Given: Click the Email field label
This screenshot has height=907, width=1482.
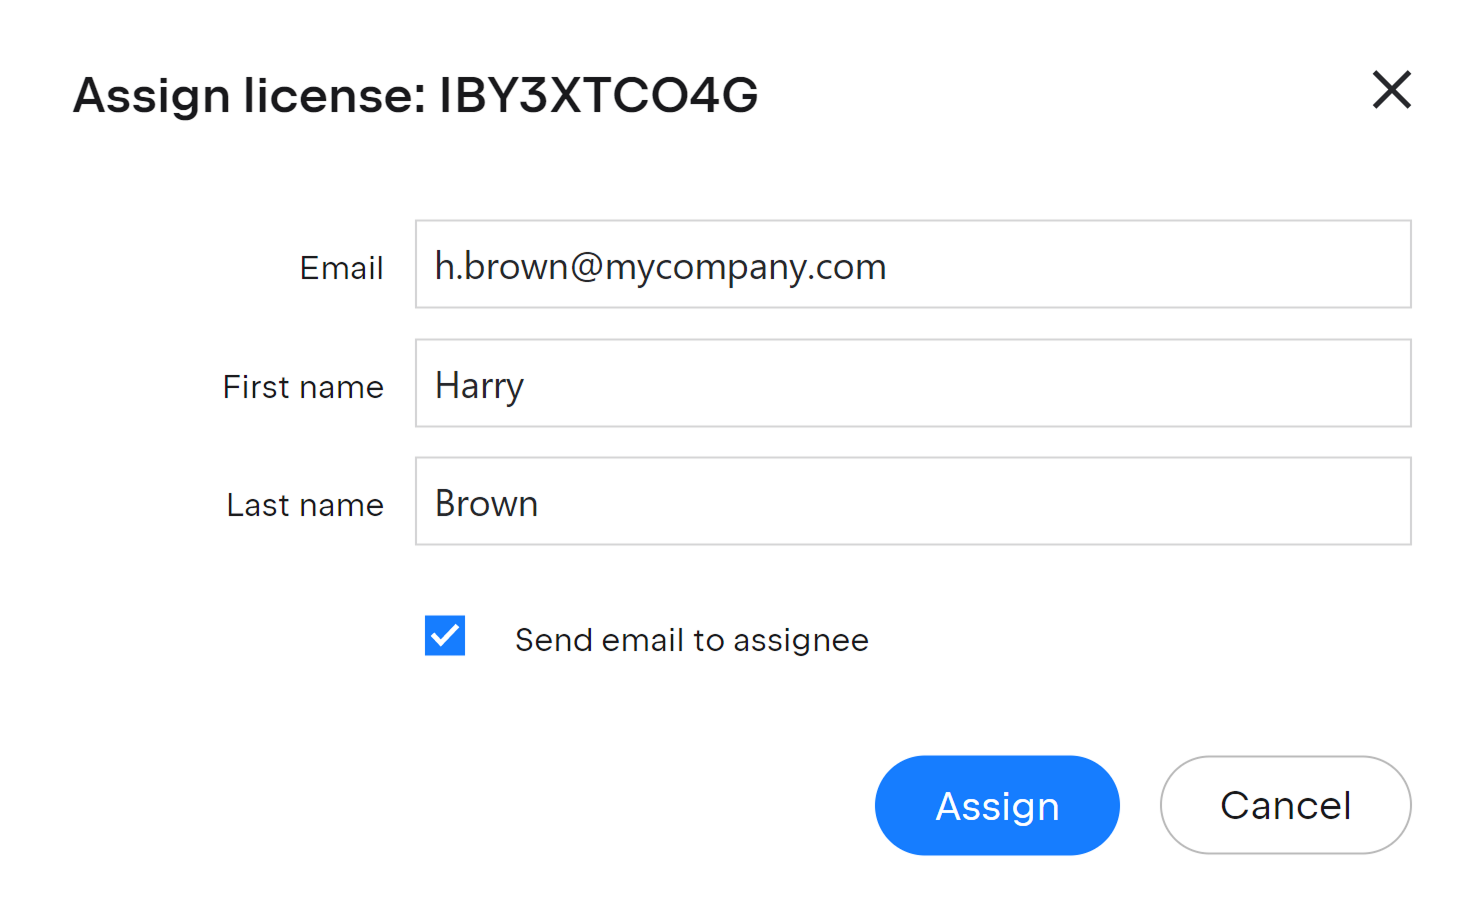Looking at the screenshot, I should (x=341, y=268).
